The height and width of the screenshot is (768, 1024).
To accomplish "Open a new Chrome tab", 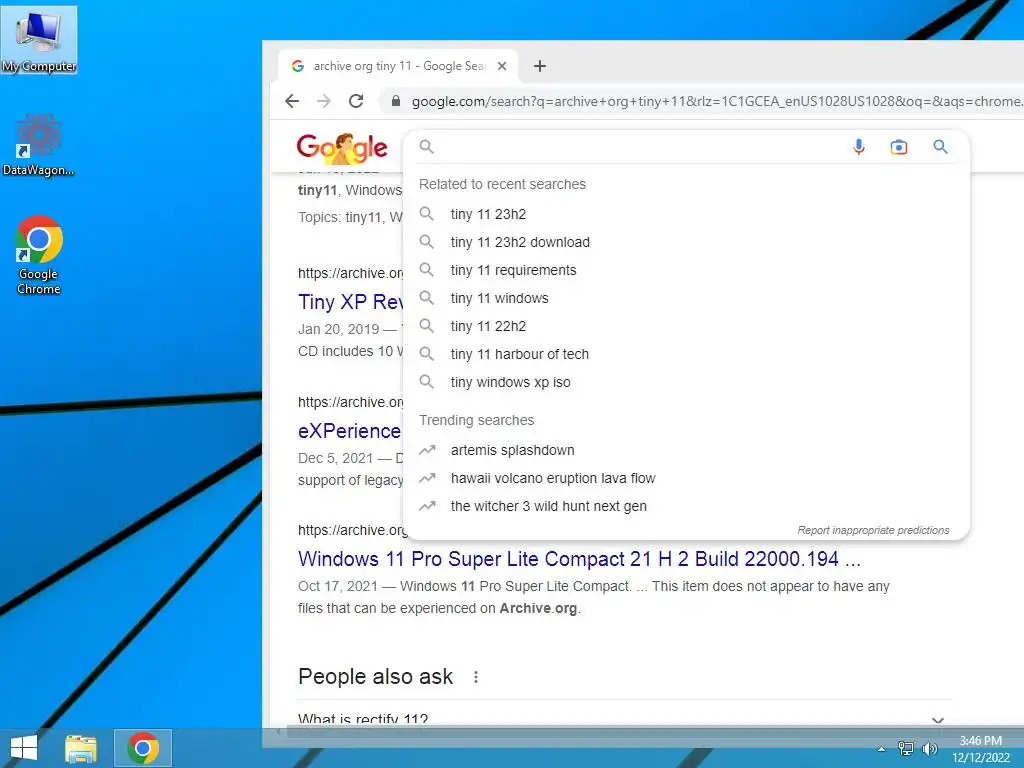I will tap(539, 66).
